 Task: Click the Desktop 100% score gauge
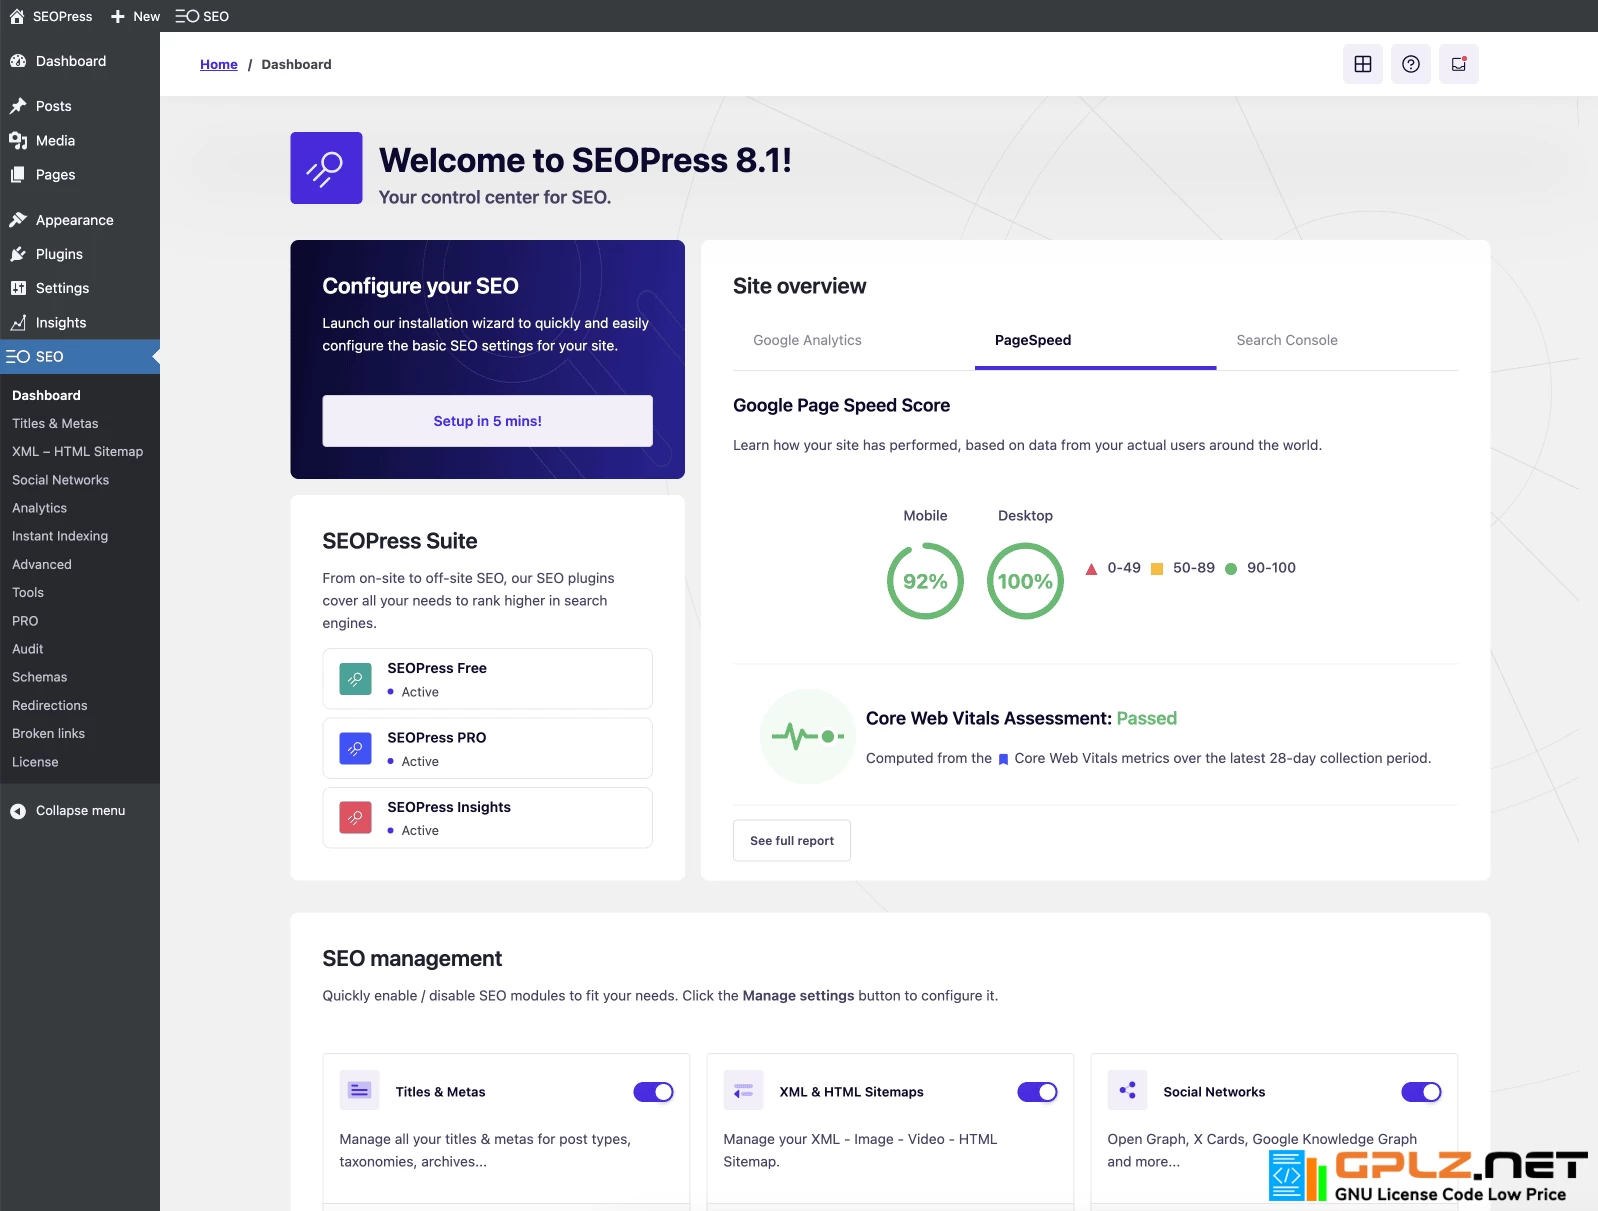[1025, 581]
